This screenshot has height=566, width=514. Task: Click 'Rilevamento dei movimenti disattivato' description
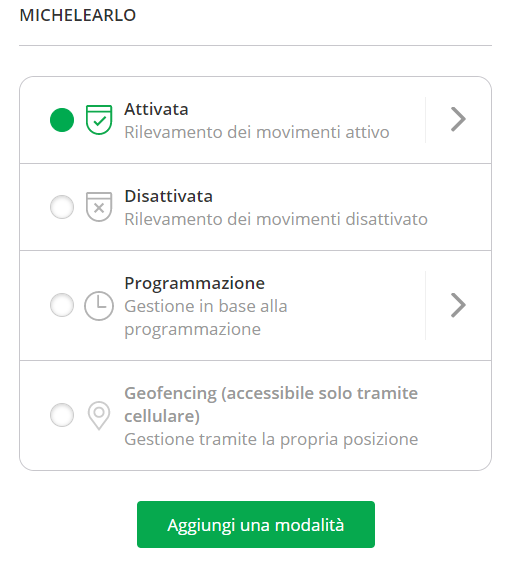click(276, 219)
